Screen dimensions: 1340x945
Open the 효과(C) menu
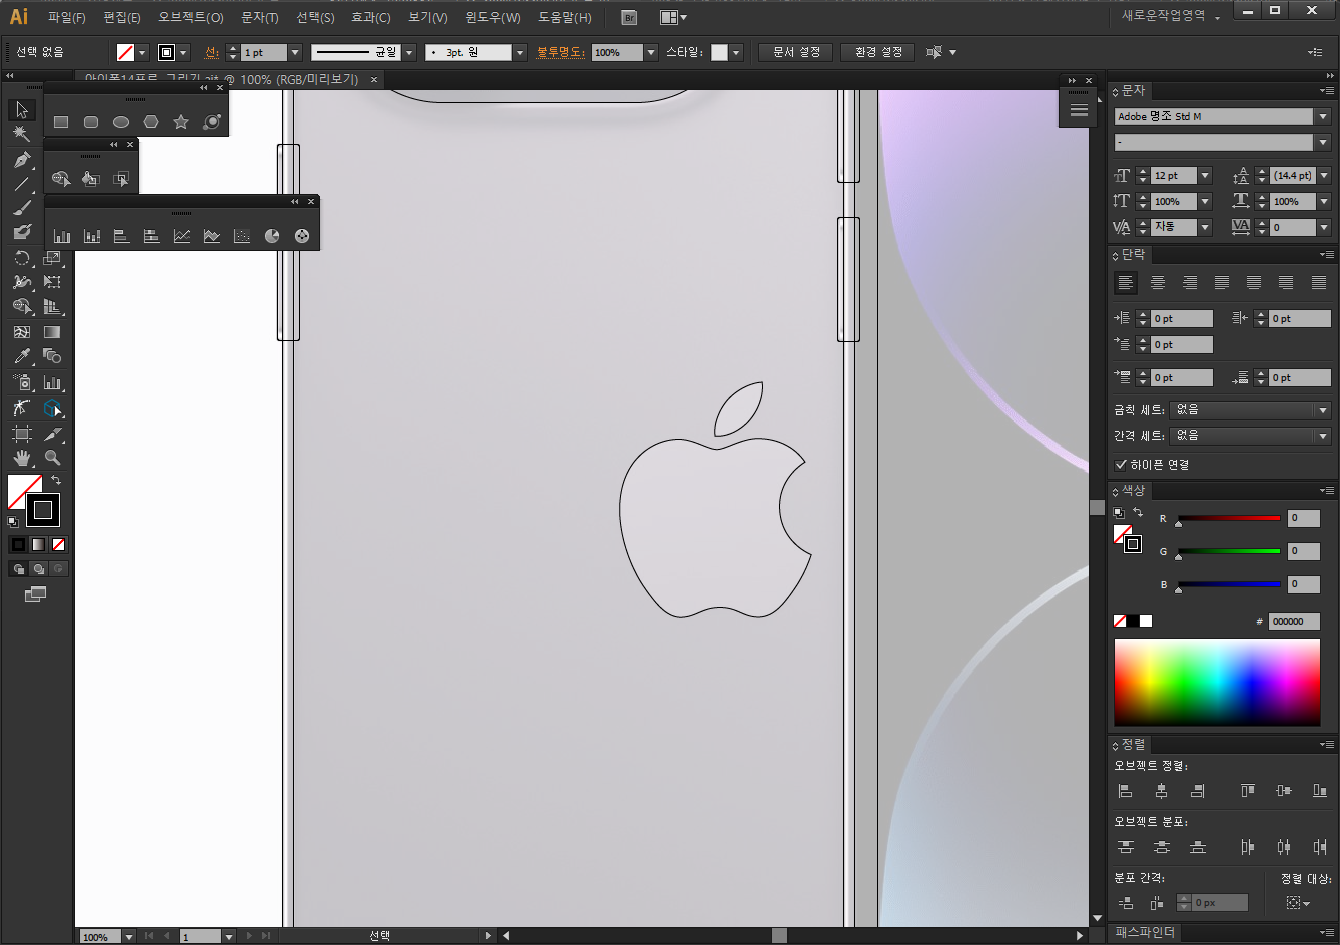point(371,17)
